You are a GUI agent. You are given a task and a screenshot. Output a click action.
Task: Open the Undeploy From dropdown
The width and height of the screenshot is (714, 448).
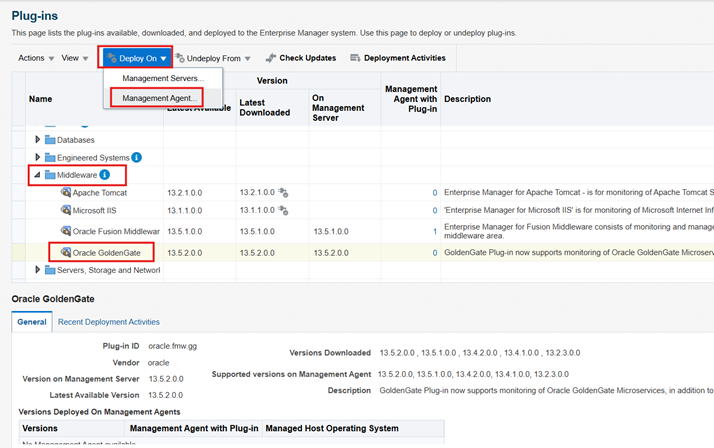214,58
